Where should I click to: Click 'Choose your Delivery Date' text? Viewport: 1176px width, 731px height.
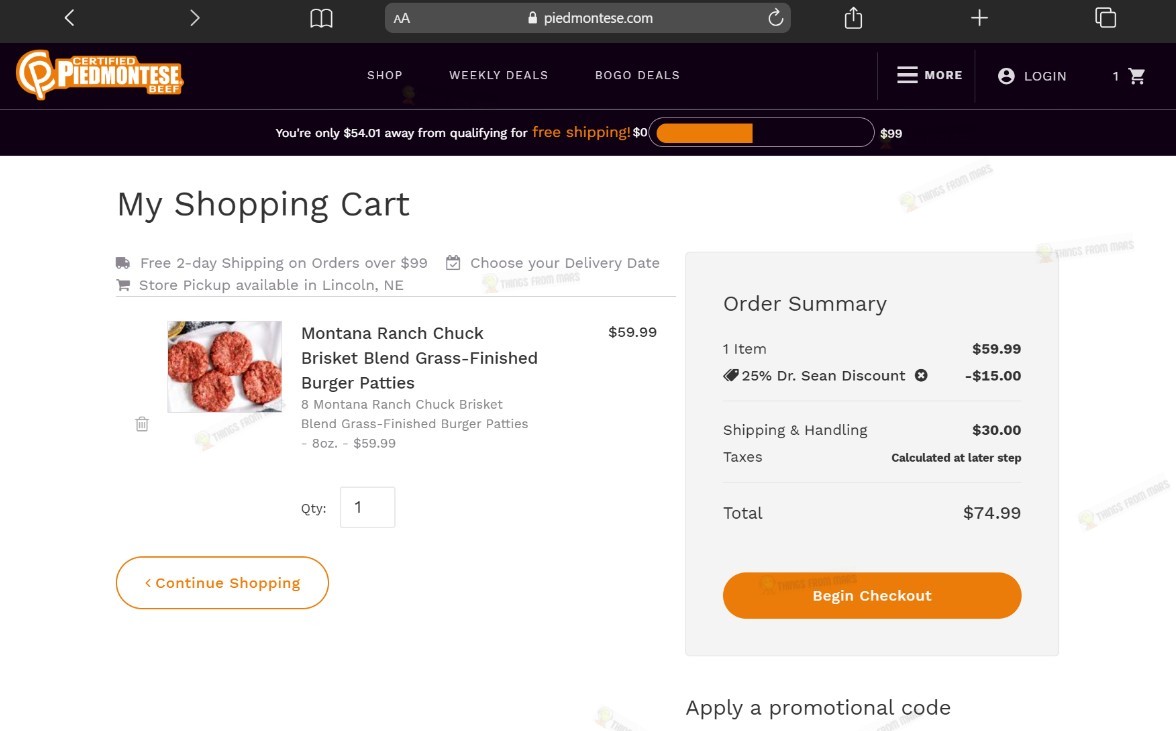[565, 262]
